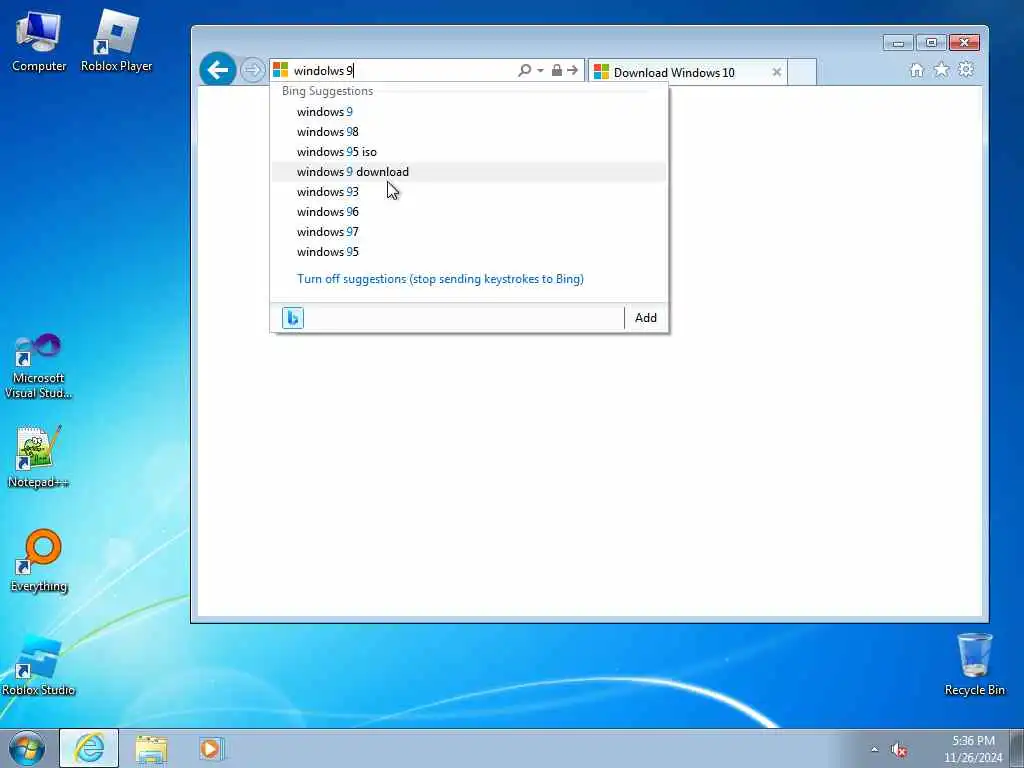
Task: Minimize the Internet Explorer window
Action: tap(898, 43)
